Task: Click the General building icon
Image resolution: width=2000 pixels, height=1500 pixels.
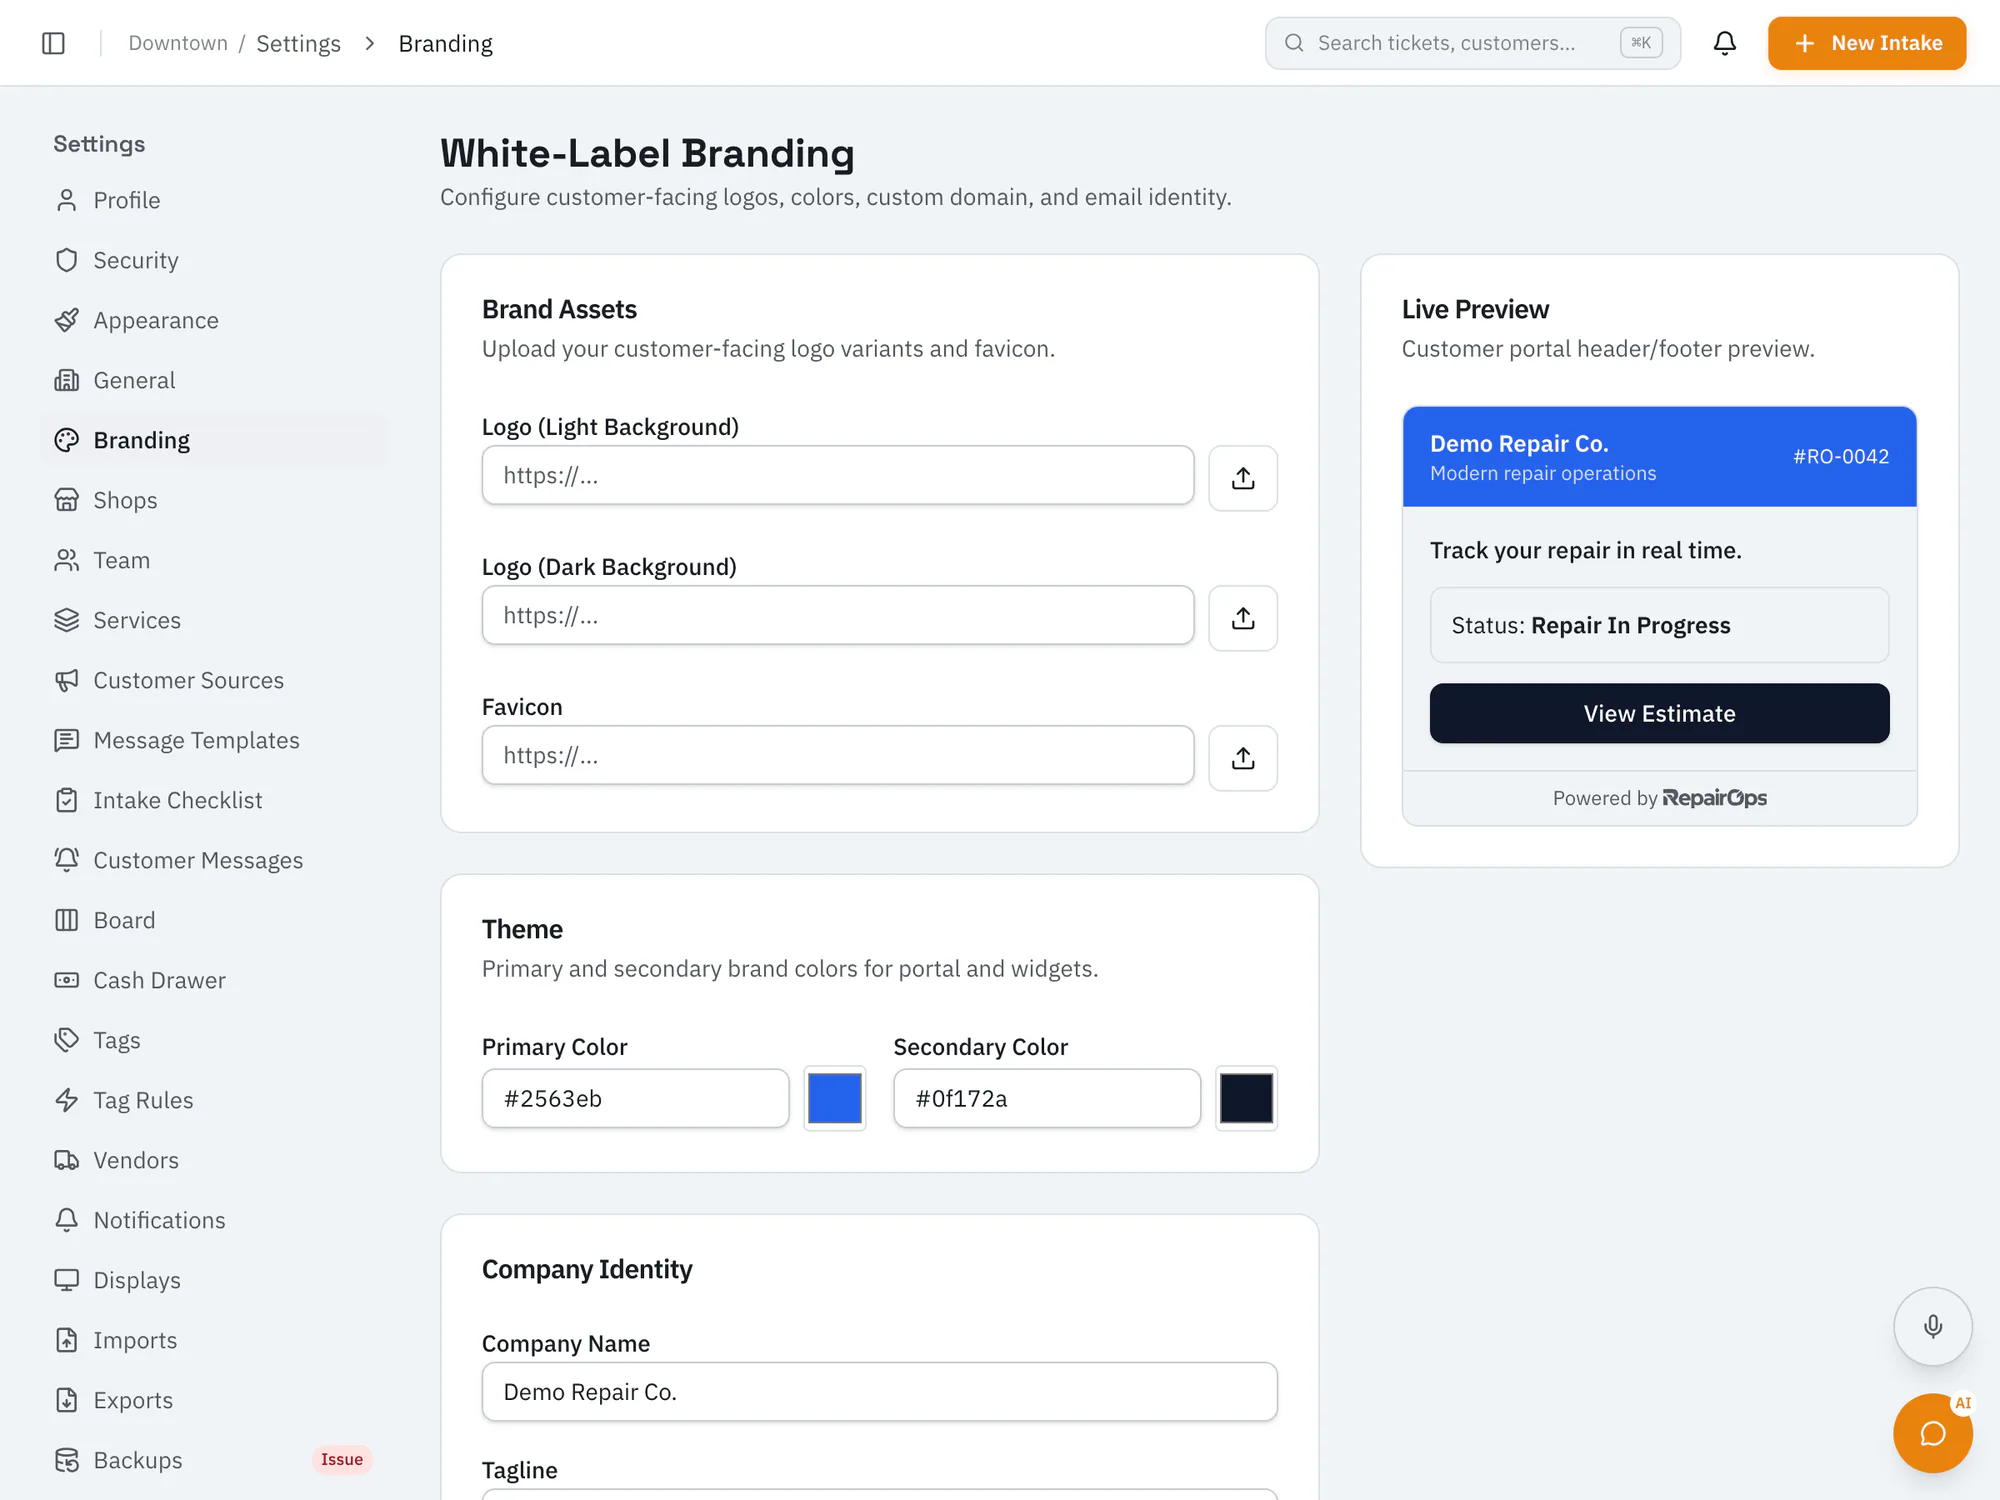Action: click(67, 380)
